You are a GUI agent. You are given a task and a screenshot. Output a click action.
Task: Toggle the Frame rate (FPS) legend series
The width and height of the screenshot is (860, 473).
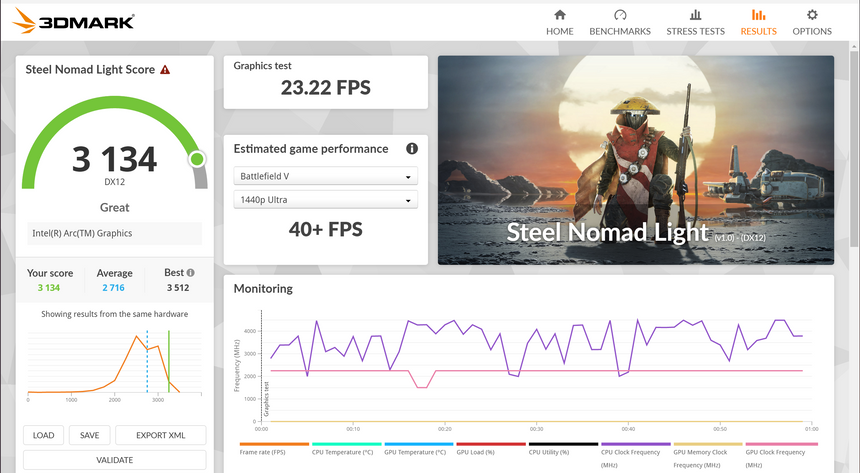[x=274, y=451]
